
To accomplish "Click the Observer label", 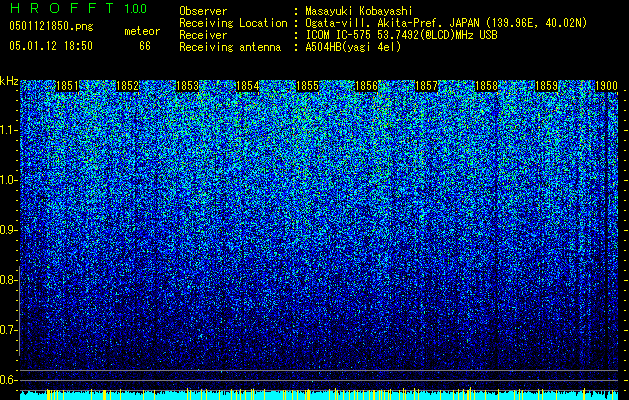I will pos(203,11).
